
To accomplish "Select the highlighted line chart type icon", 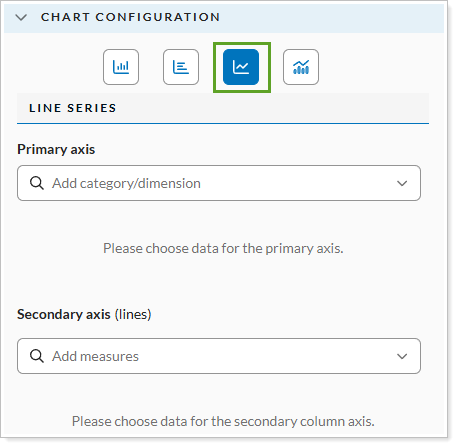I will click(241, 67).
